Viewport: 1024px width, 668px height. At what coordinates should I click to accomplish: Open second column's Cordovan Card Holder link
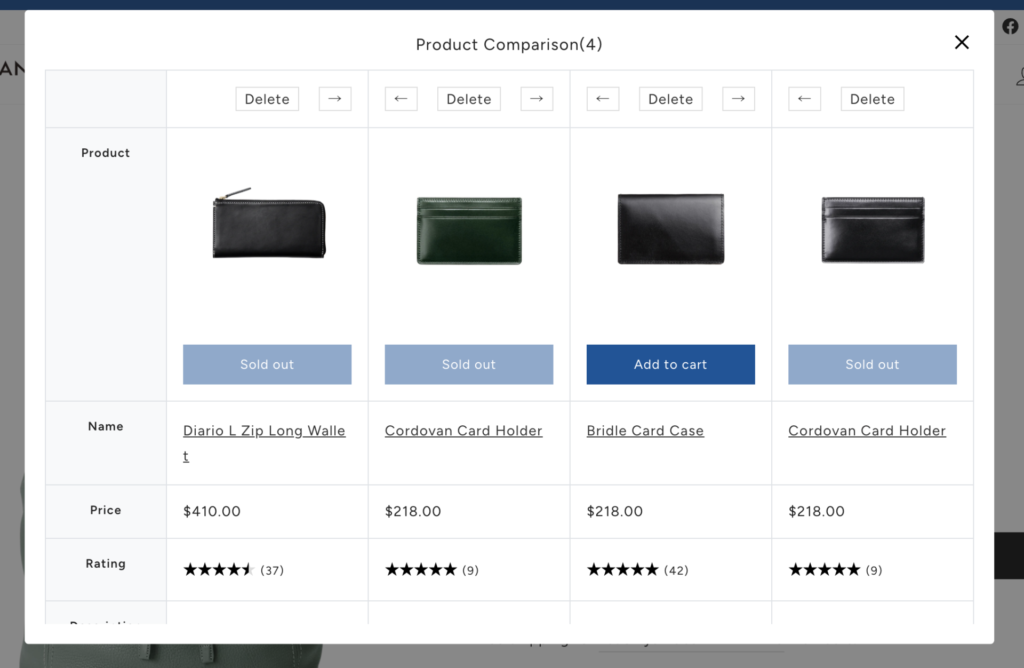coord(464,431)
